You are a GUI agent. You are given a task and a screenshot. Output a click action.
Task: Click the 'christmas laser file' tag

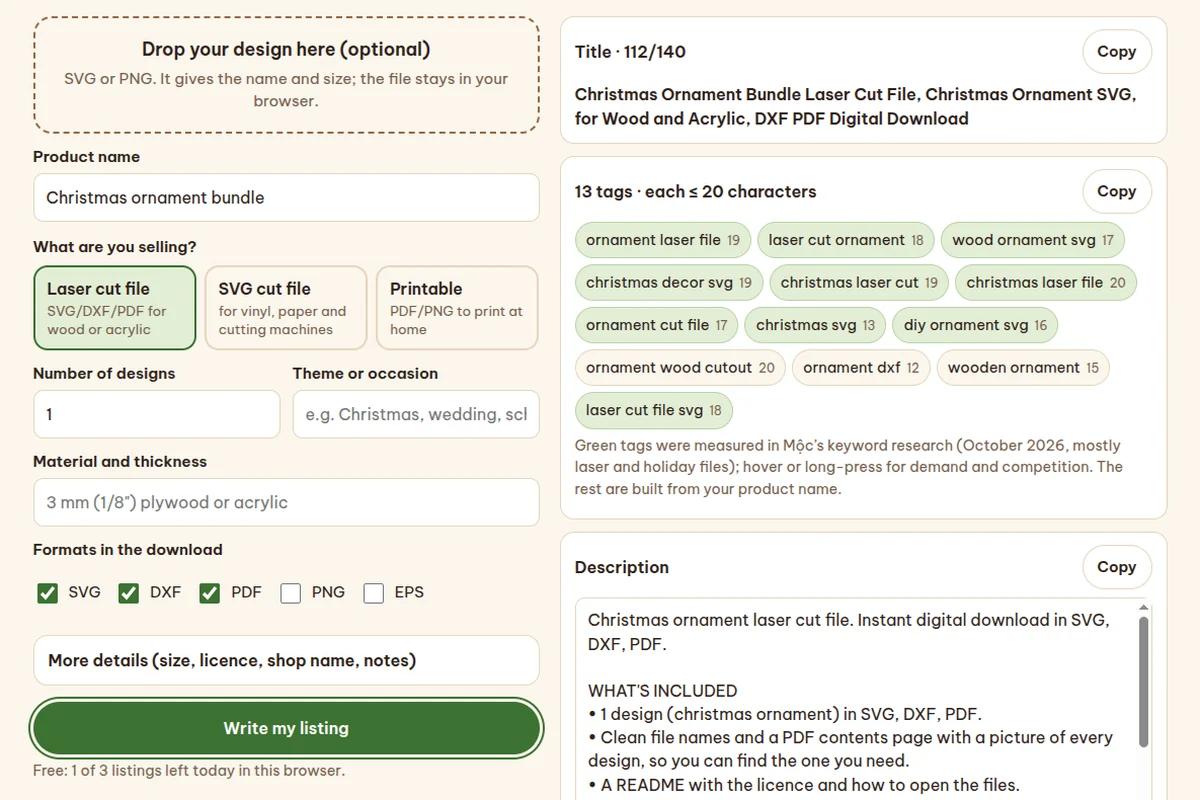coord(1046,282)
